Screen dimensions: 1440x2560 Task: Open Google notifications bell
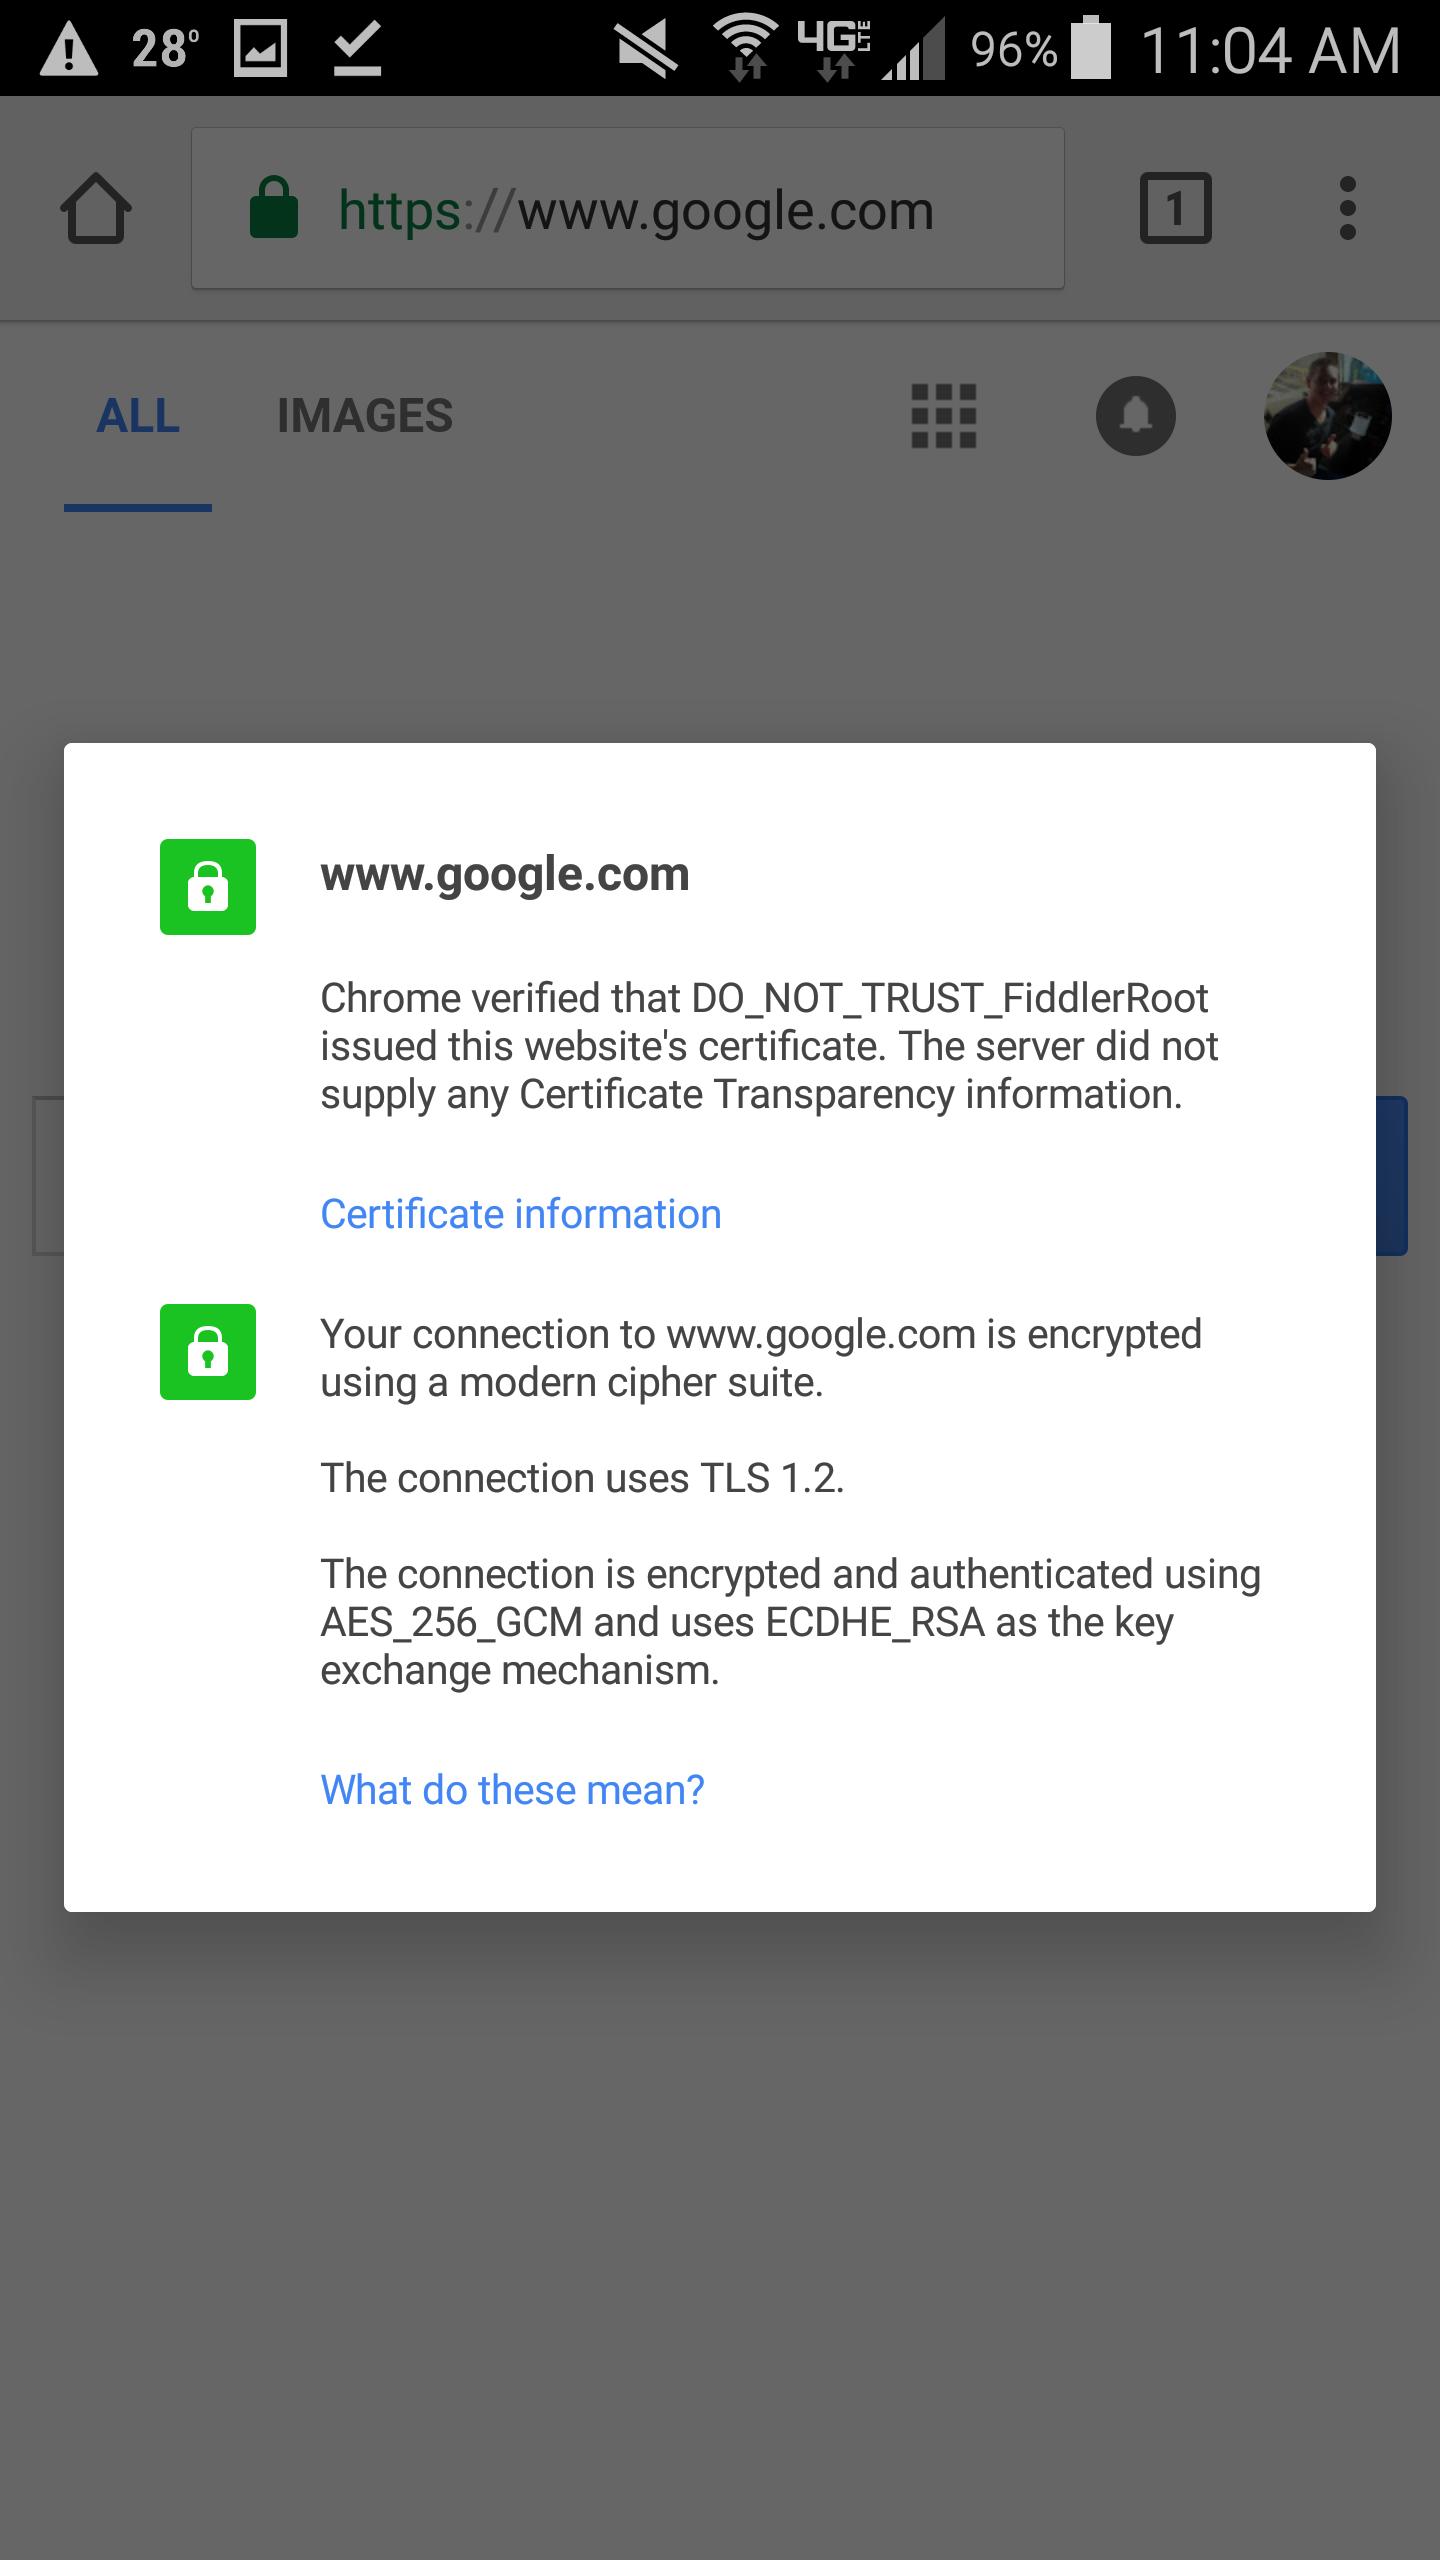coord(1135,416)
